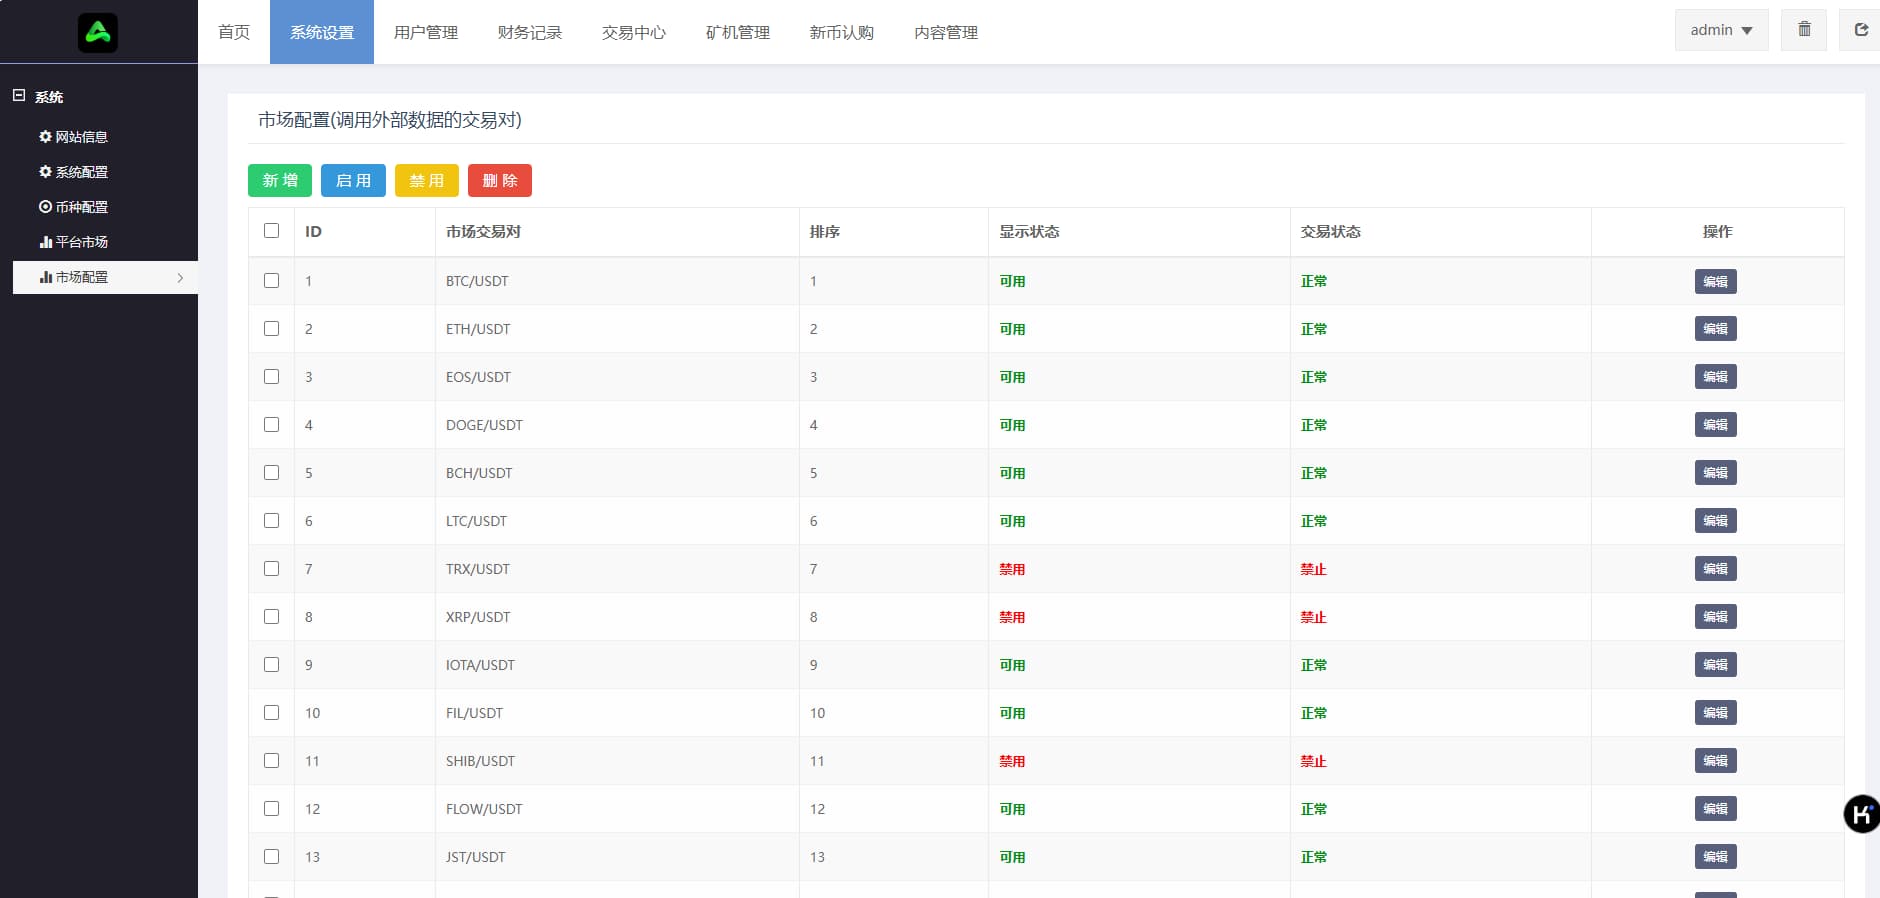Open the admin user dropdown
The height and width of the screenshot is (898, 1880).
click(x=1721, y=30)
